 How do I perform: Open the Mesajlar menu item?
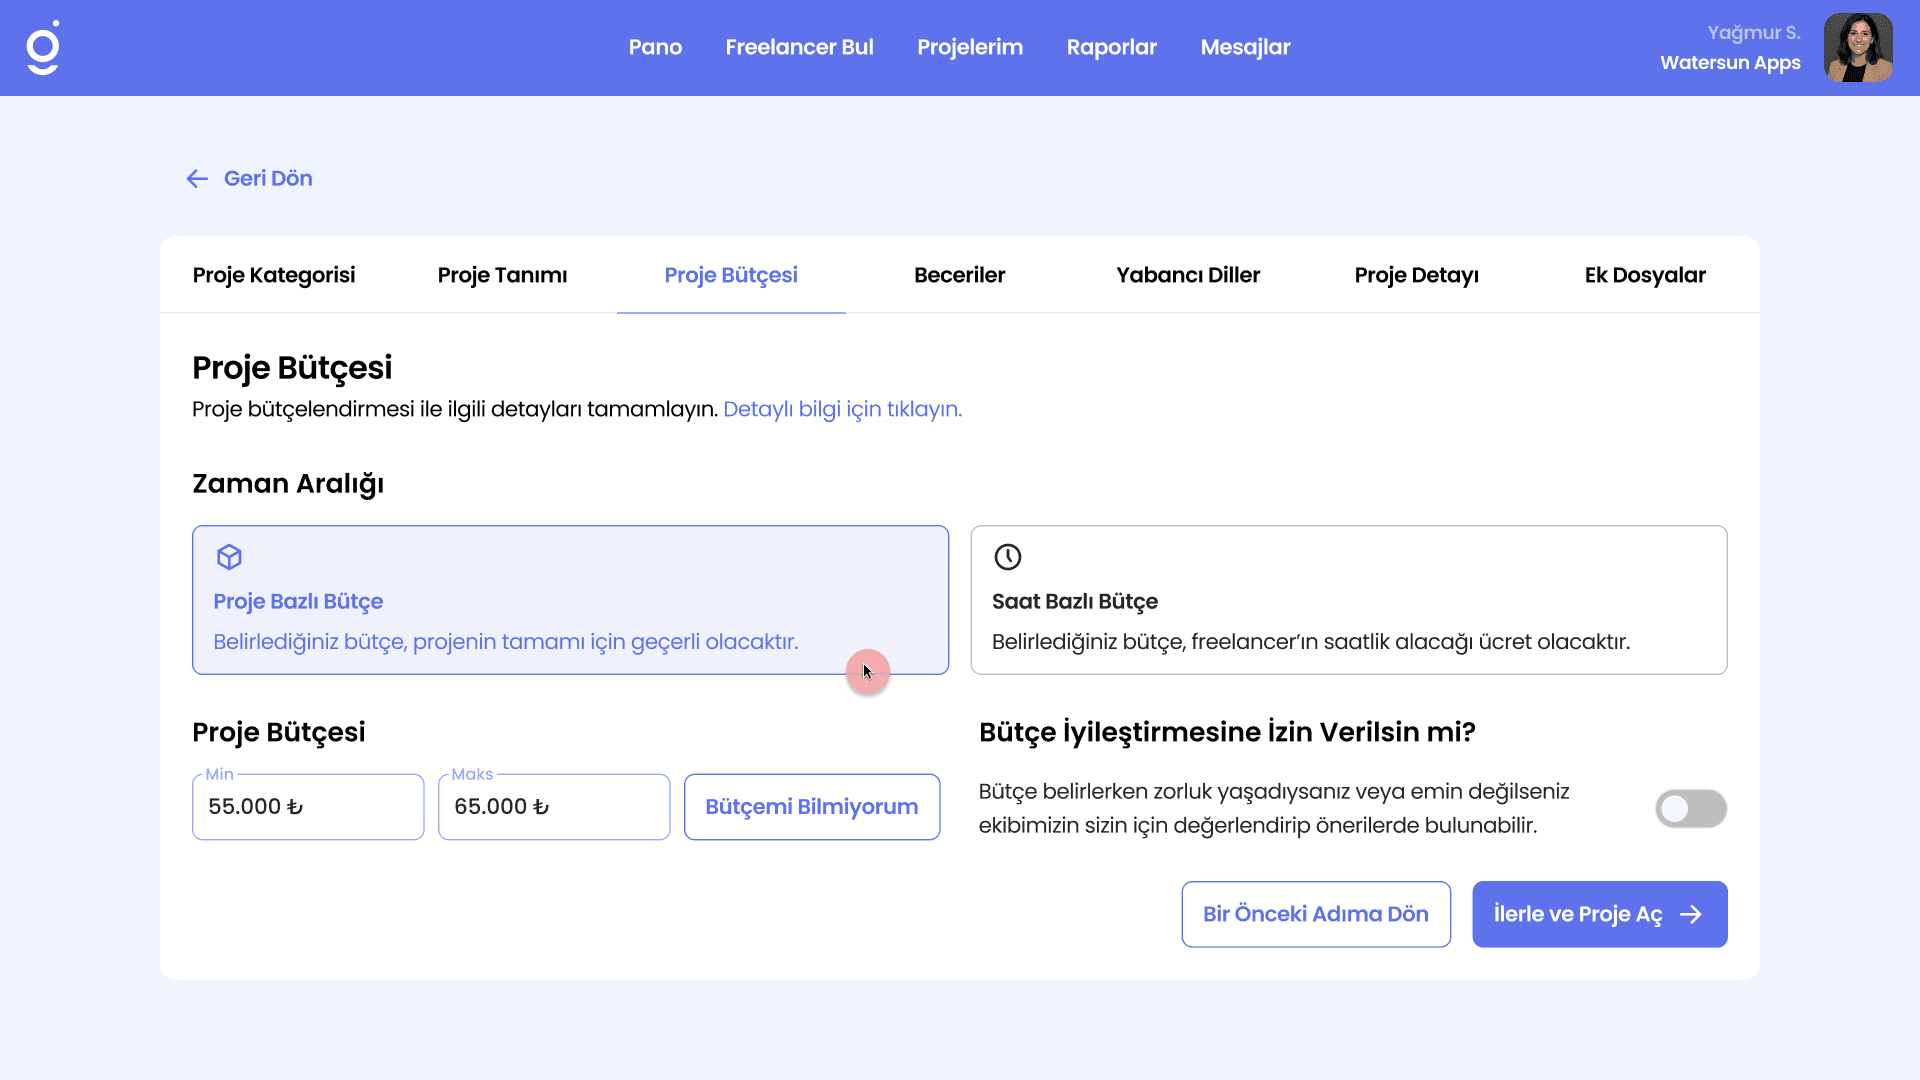[1245, 47]
